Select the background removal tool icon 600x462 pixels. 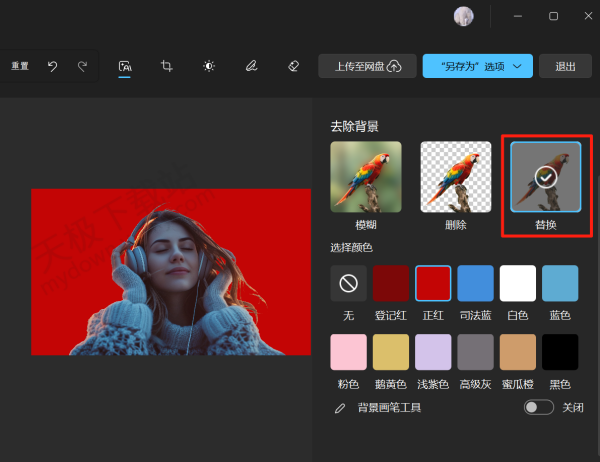(x=125, y=66)
